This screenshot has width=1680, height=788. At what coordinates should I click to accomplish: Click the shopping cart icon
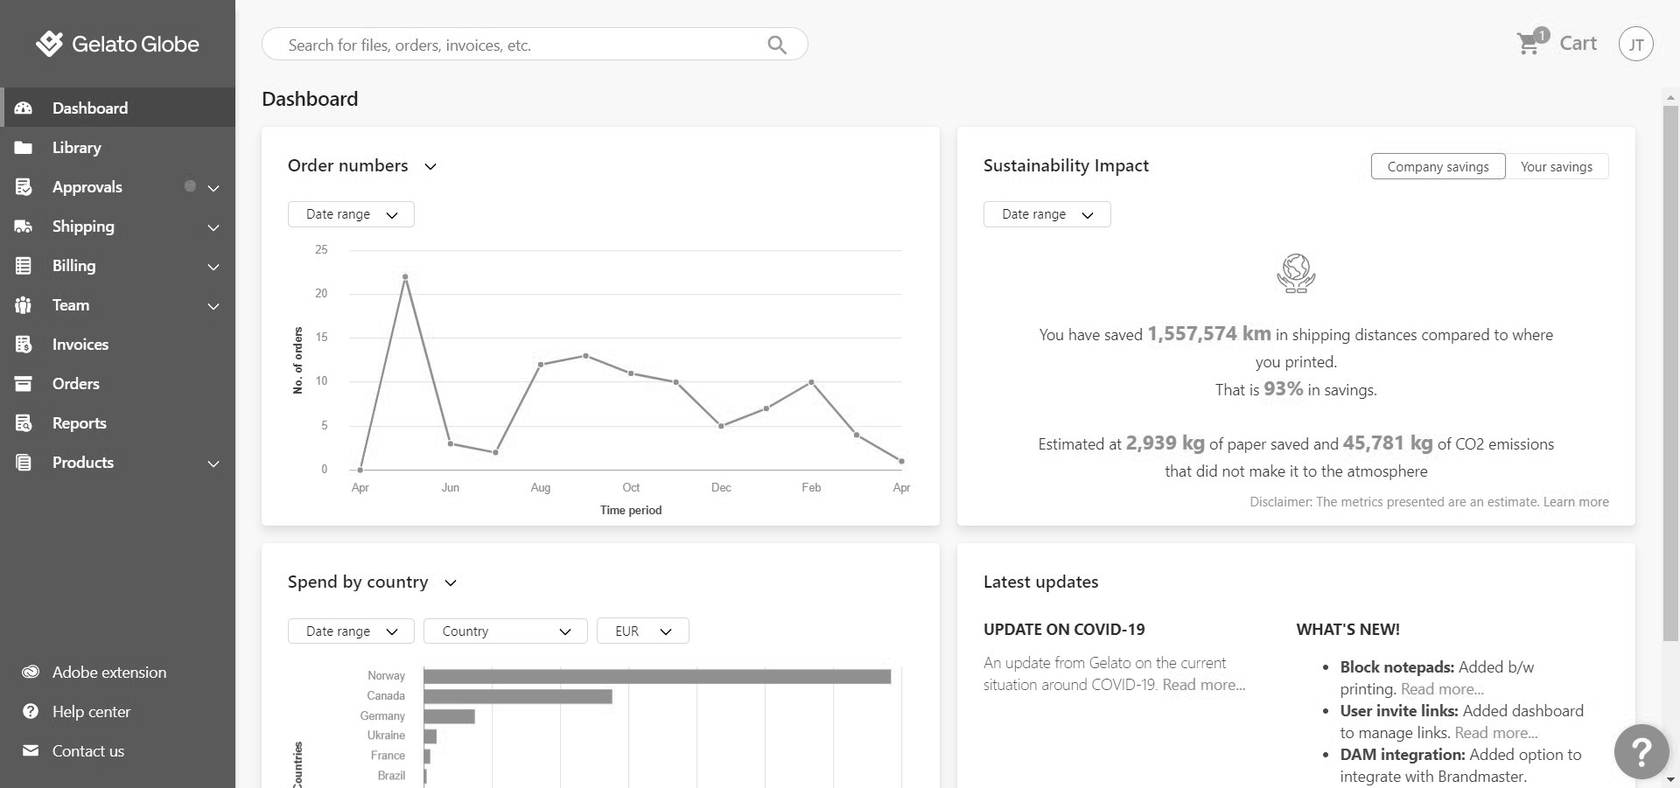tap(1529, 43)
